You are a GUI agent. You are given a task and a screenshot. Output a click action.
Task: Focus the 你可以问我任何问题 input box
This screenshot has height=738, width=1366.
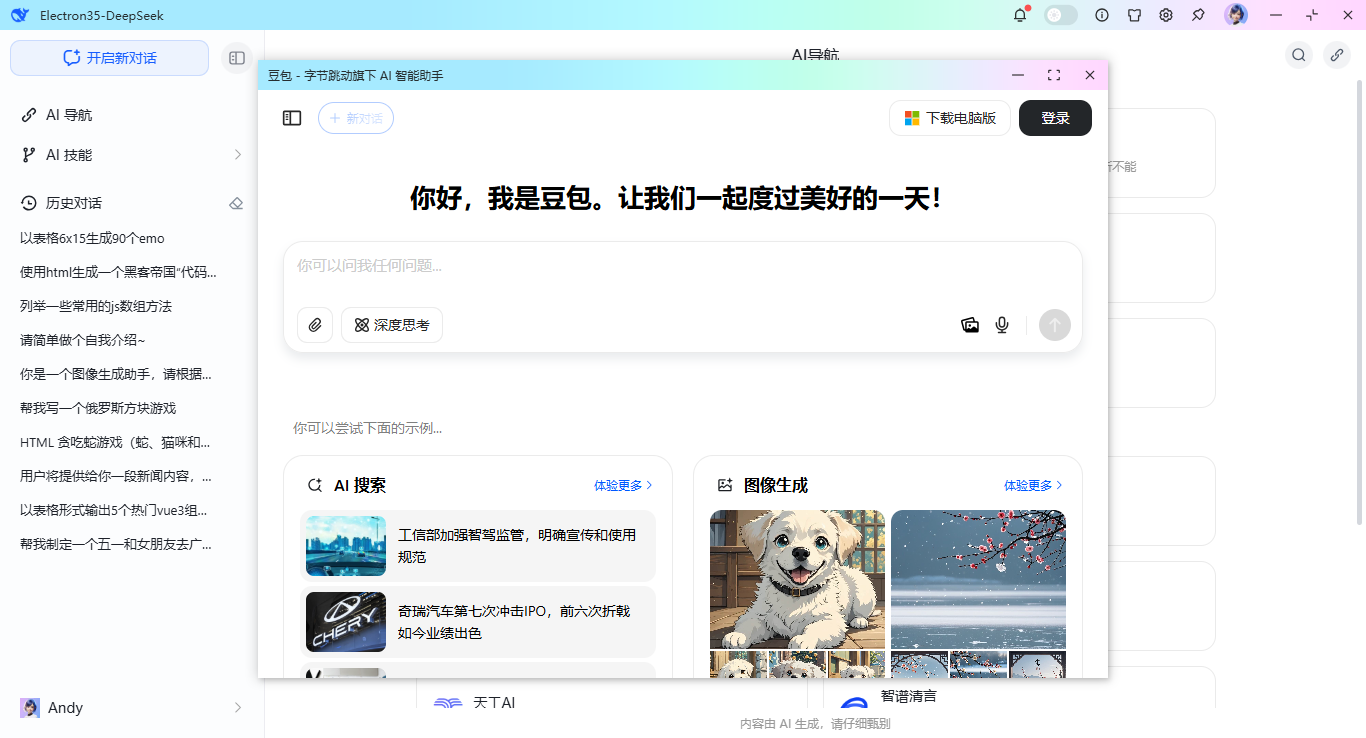(x=683, y=268)
